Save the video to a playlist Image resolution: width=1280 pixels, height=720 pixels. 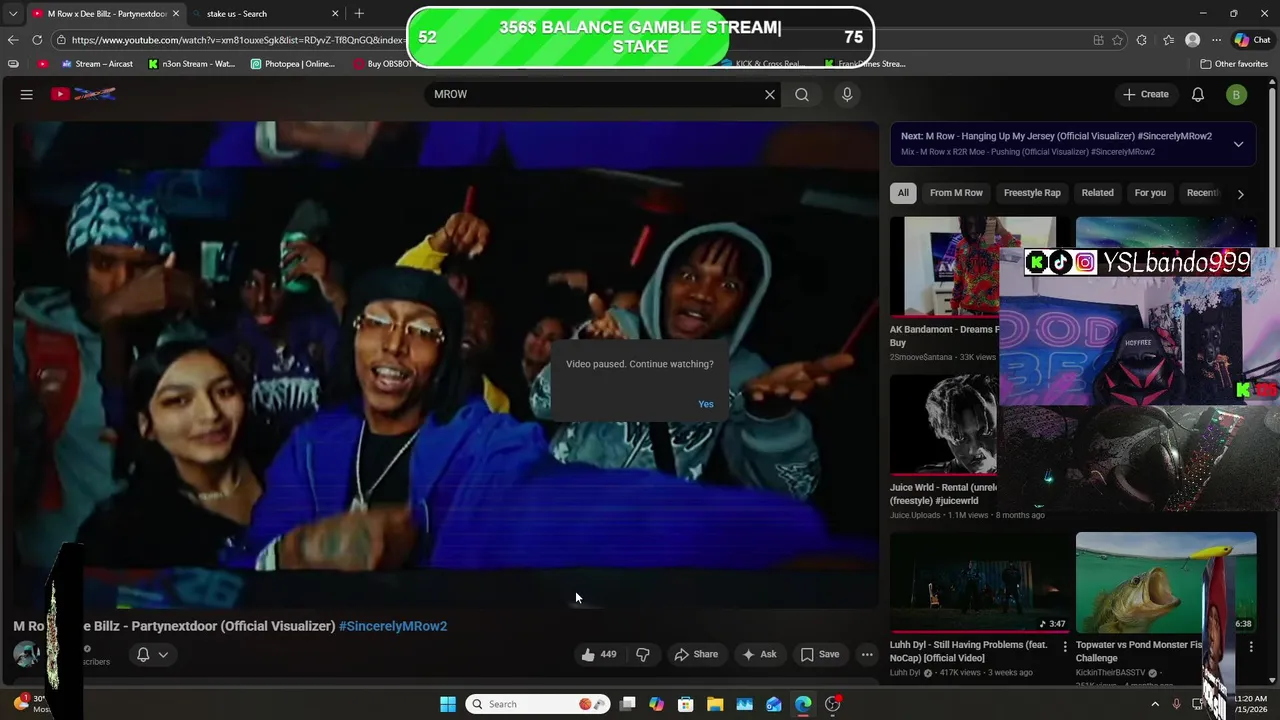click(x=820, y=654)
